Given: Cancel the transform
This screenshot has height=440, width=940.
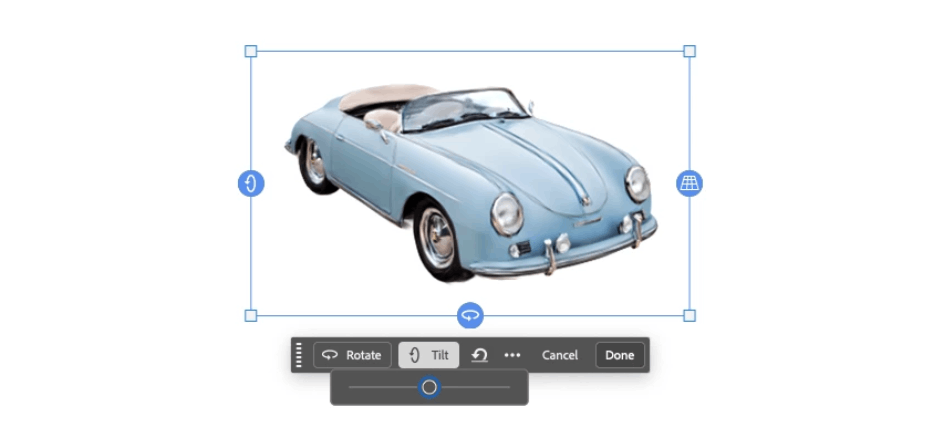Looking at the screenshot, I should pyautogui.click(x=560, y=355).
